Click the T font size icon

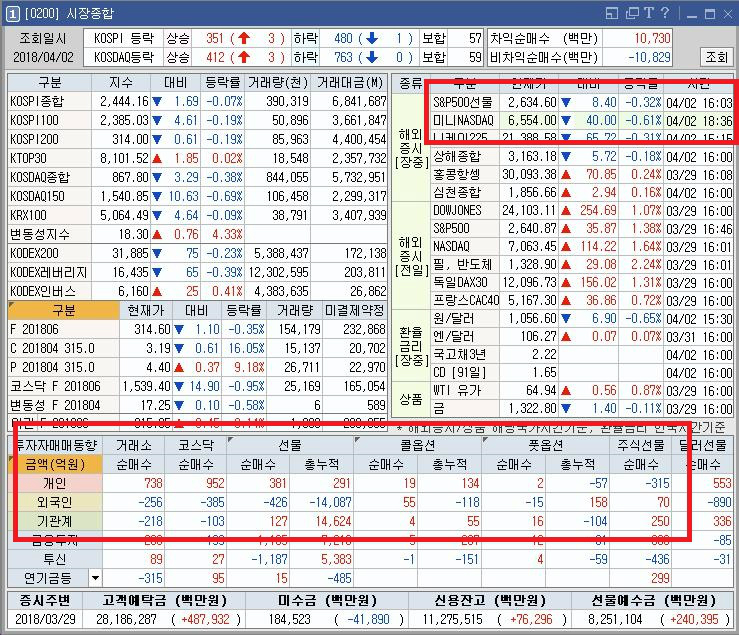click(649, 13)
